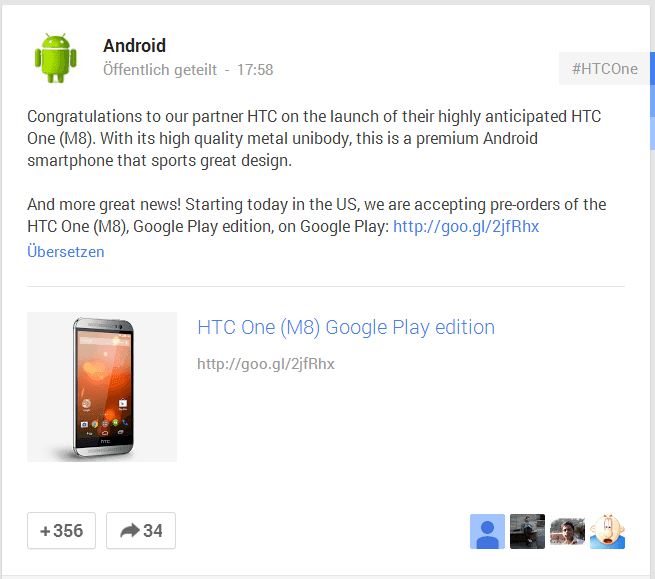Click the grey goo.gl URL under the title
Viewport: 655px width, 579px height.
click(x=266, y=364)
